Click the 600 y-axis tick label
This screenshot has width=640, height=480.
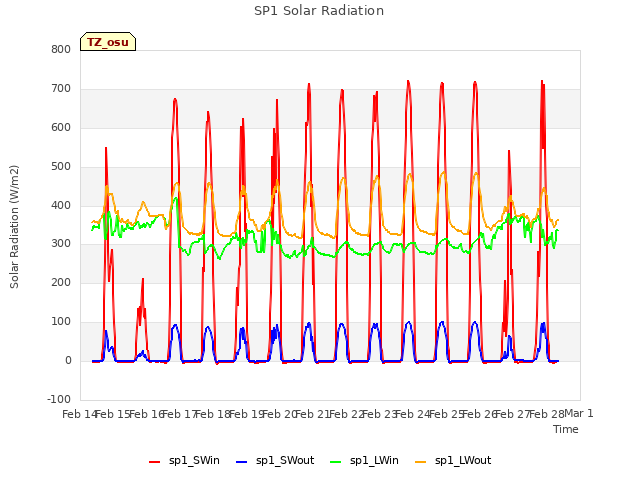(61, 127)
